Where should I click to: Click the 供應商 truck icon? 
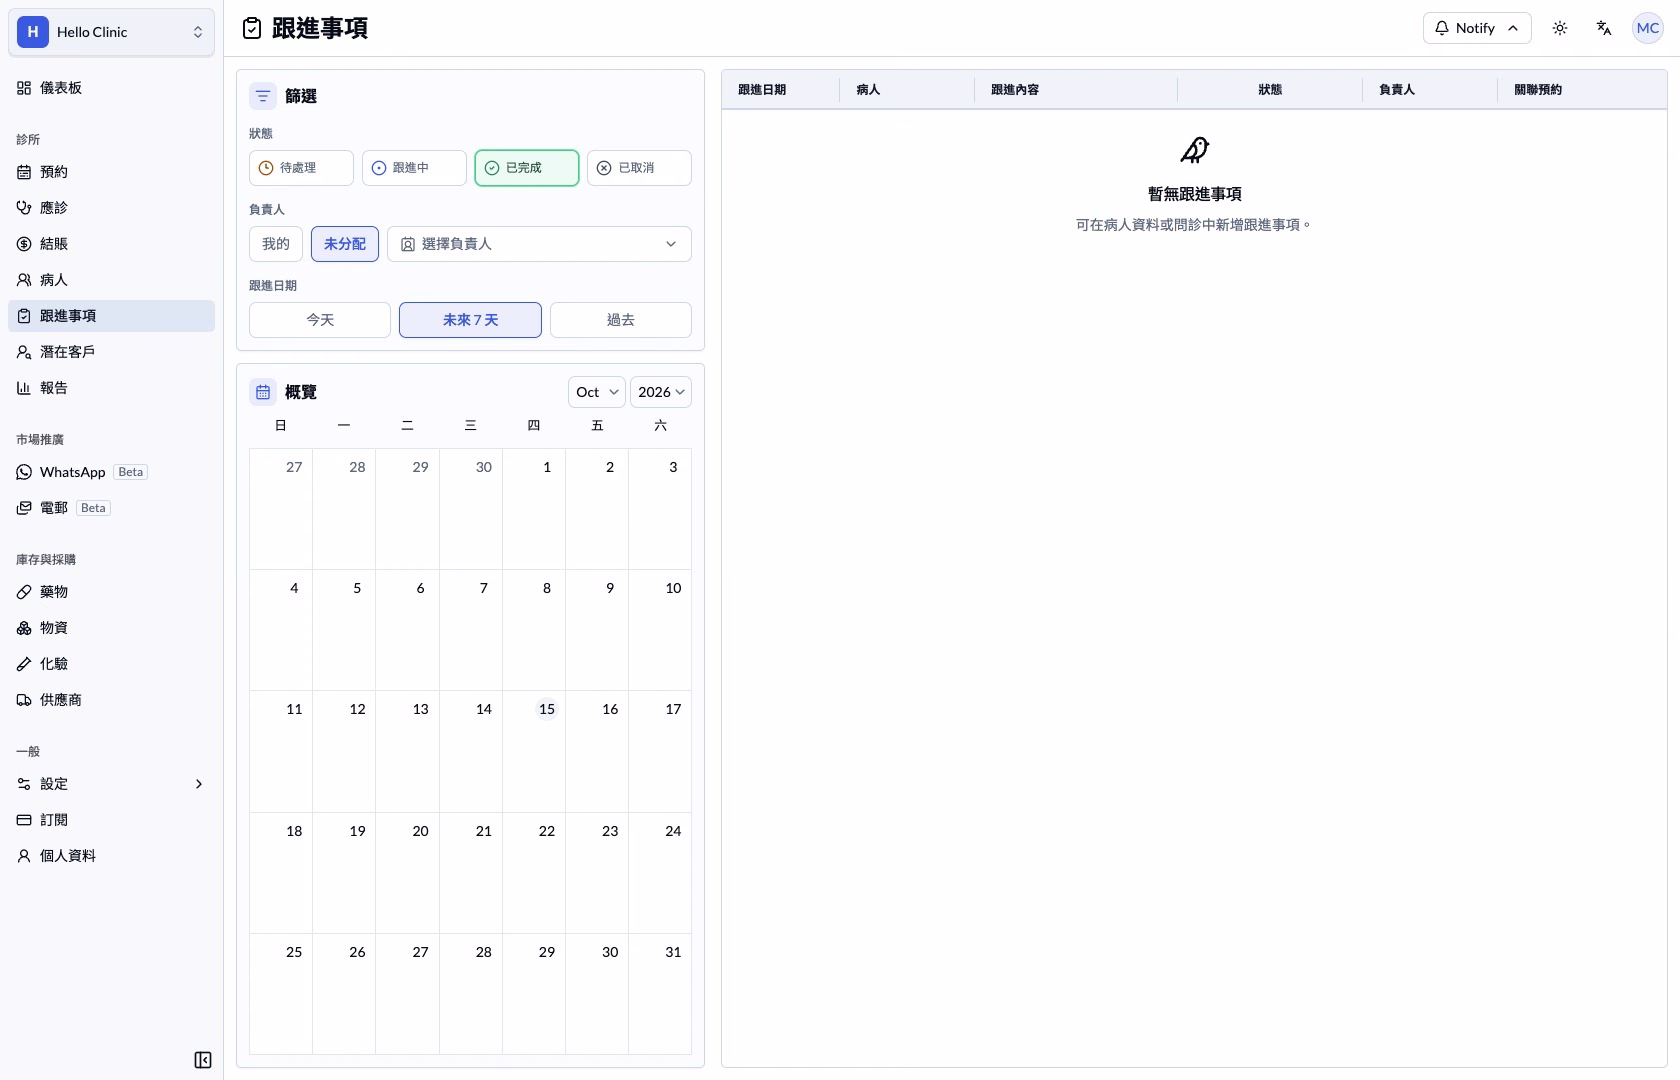24,700
